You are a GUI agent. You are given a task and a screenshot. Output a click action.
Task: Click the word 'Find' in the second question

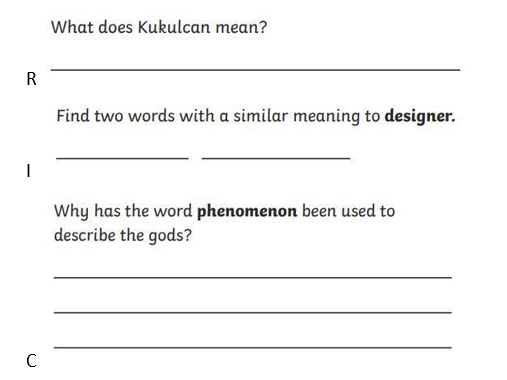point(73,116)
